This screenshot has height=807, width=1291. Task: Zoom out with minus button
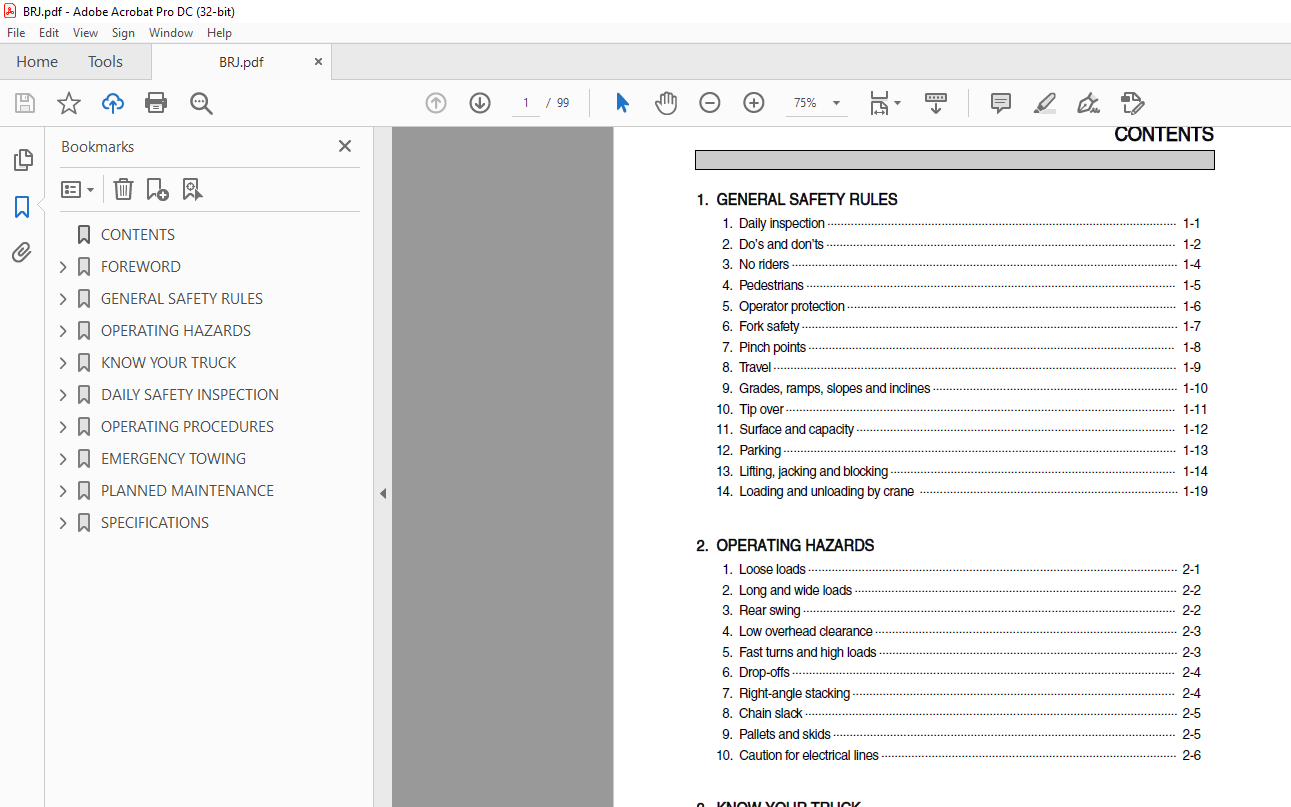710,103
